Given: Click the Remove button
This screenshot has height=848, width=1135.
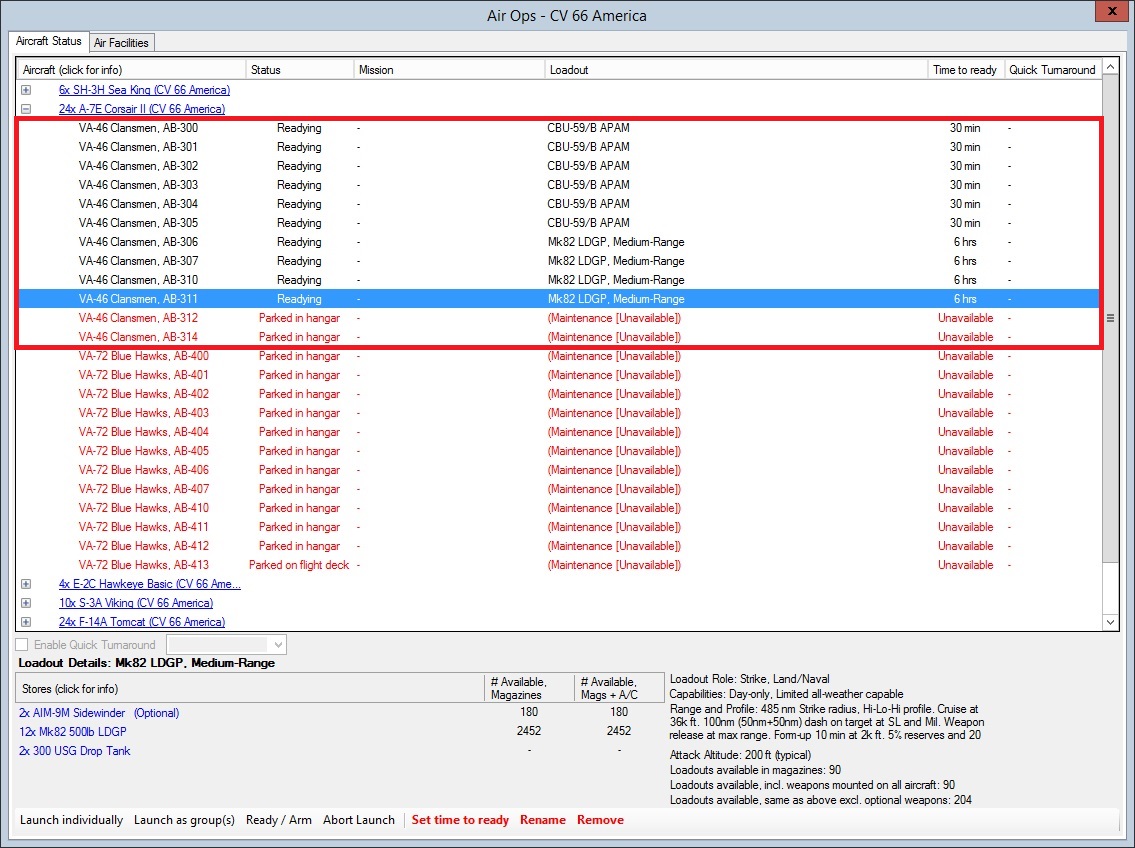Looking at the screenshot, I should tap(600, 820).
